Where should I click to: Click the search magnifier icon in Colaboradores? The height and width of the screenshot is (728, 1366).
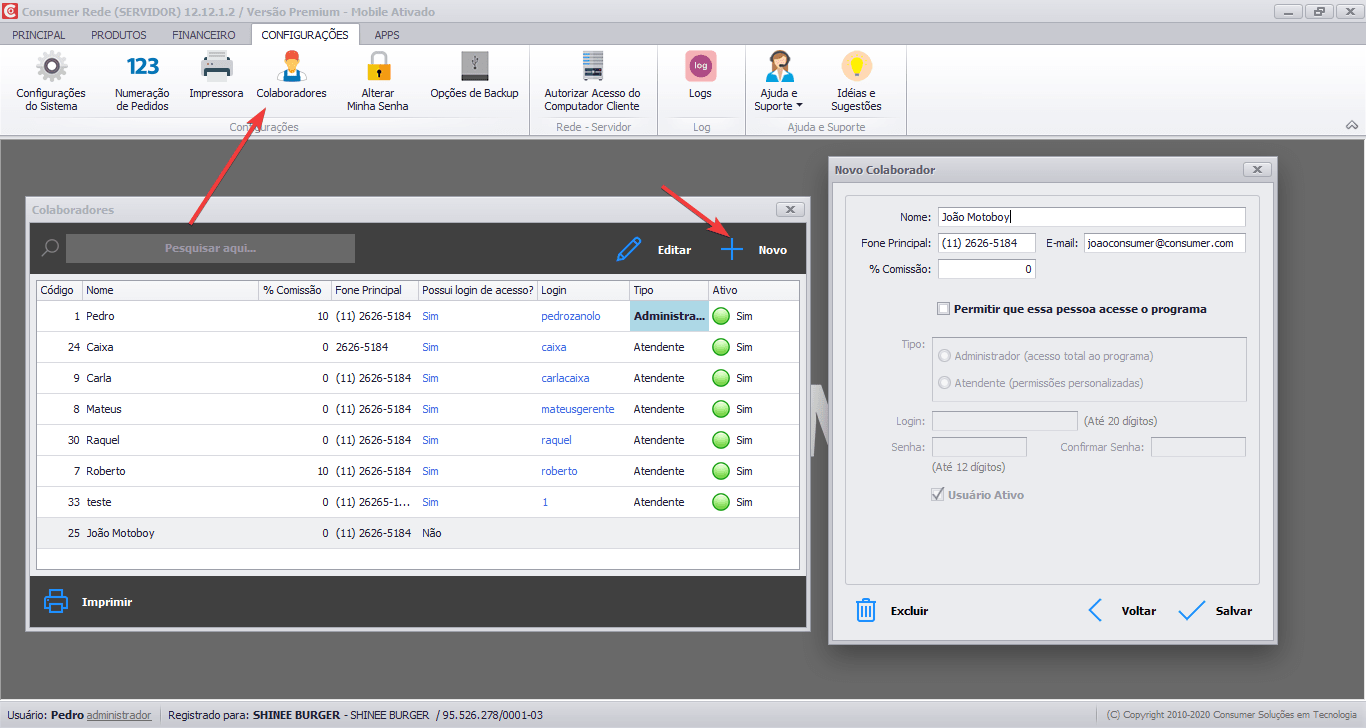tap(50, 248)
